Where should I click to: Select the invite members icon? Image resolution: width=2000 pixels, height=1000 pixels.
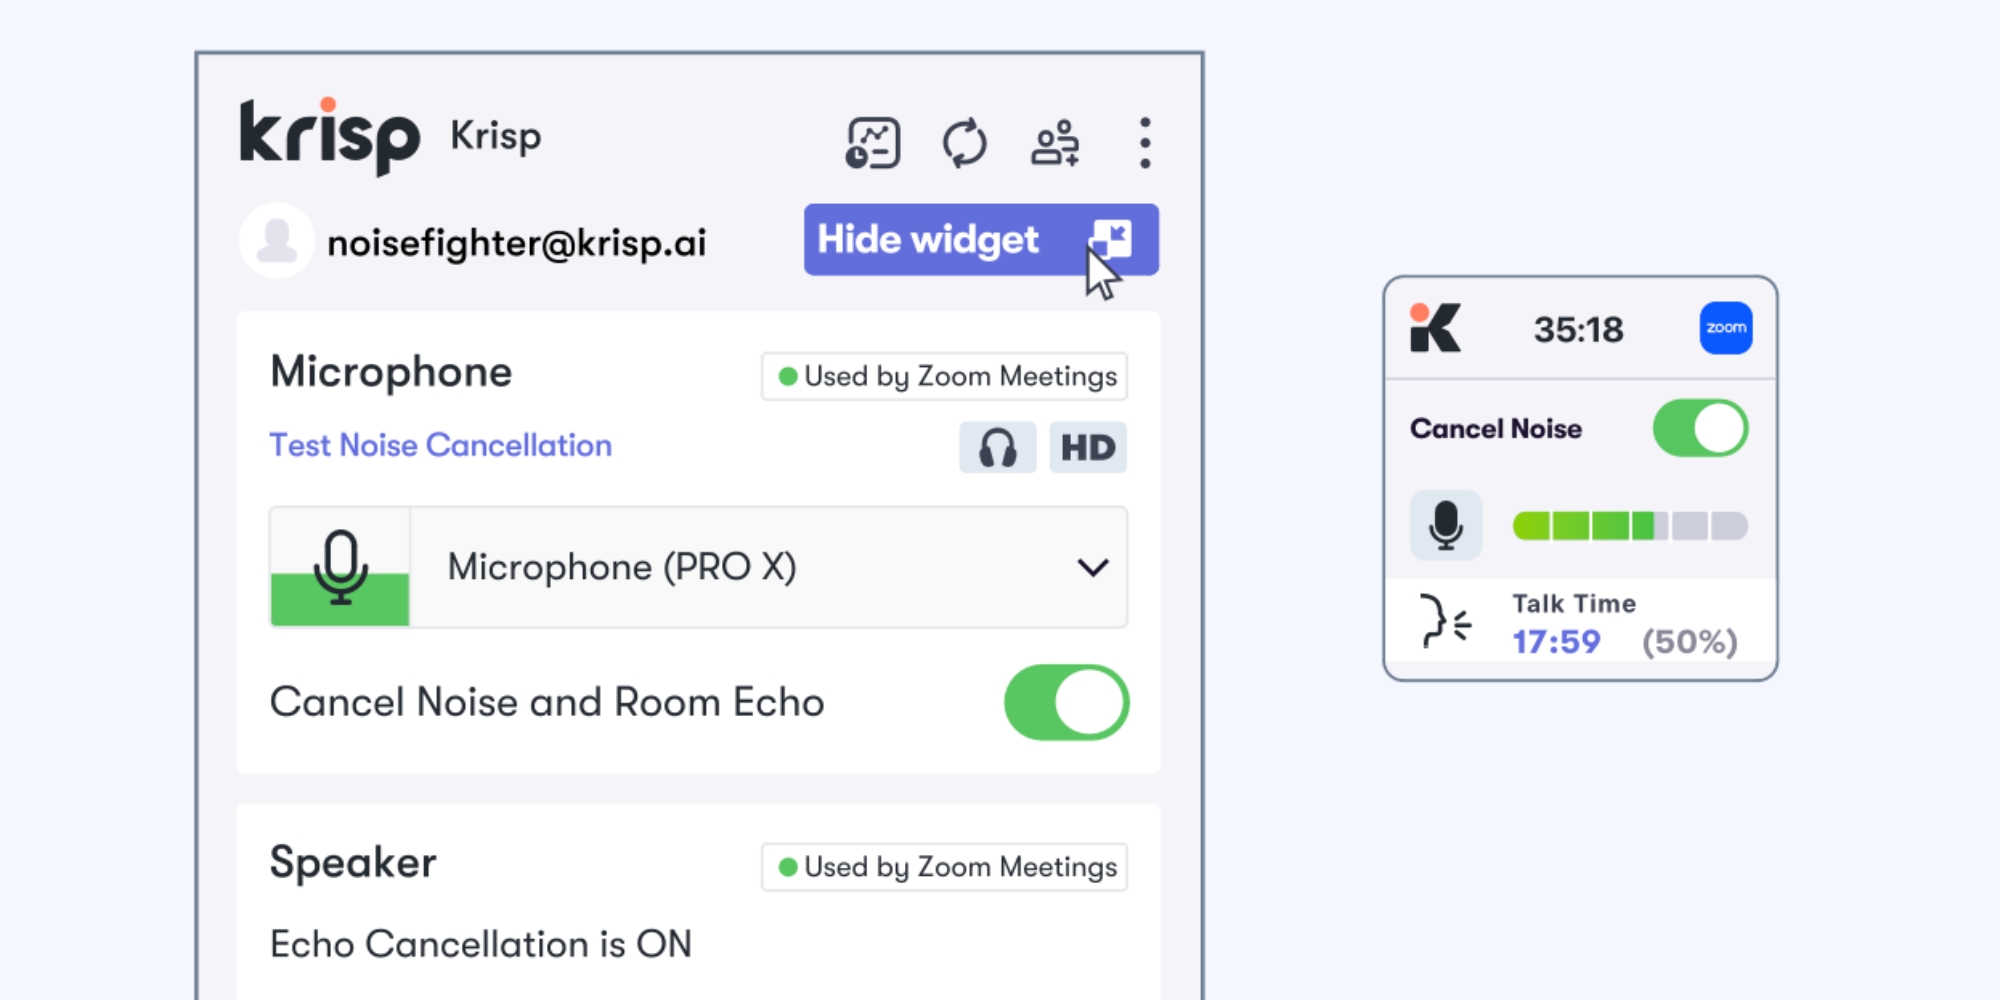1053,143
